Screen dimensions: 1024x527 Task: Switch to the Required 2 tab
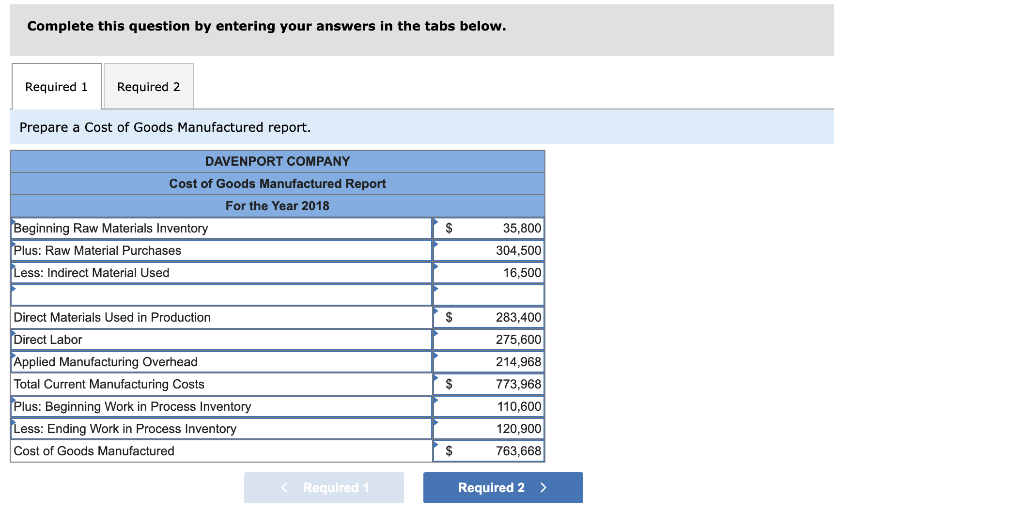tap(149, 86)
